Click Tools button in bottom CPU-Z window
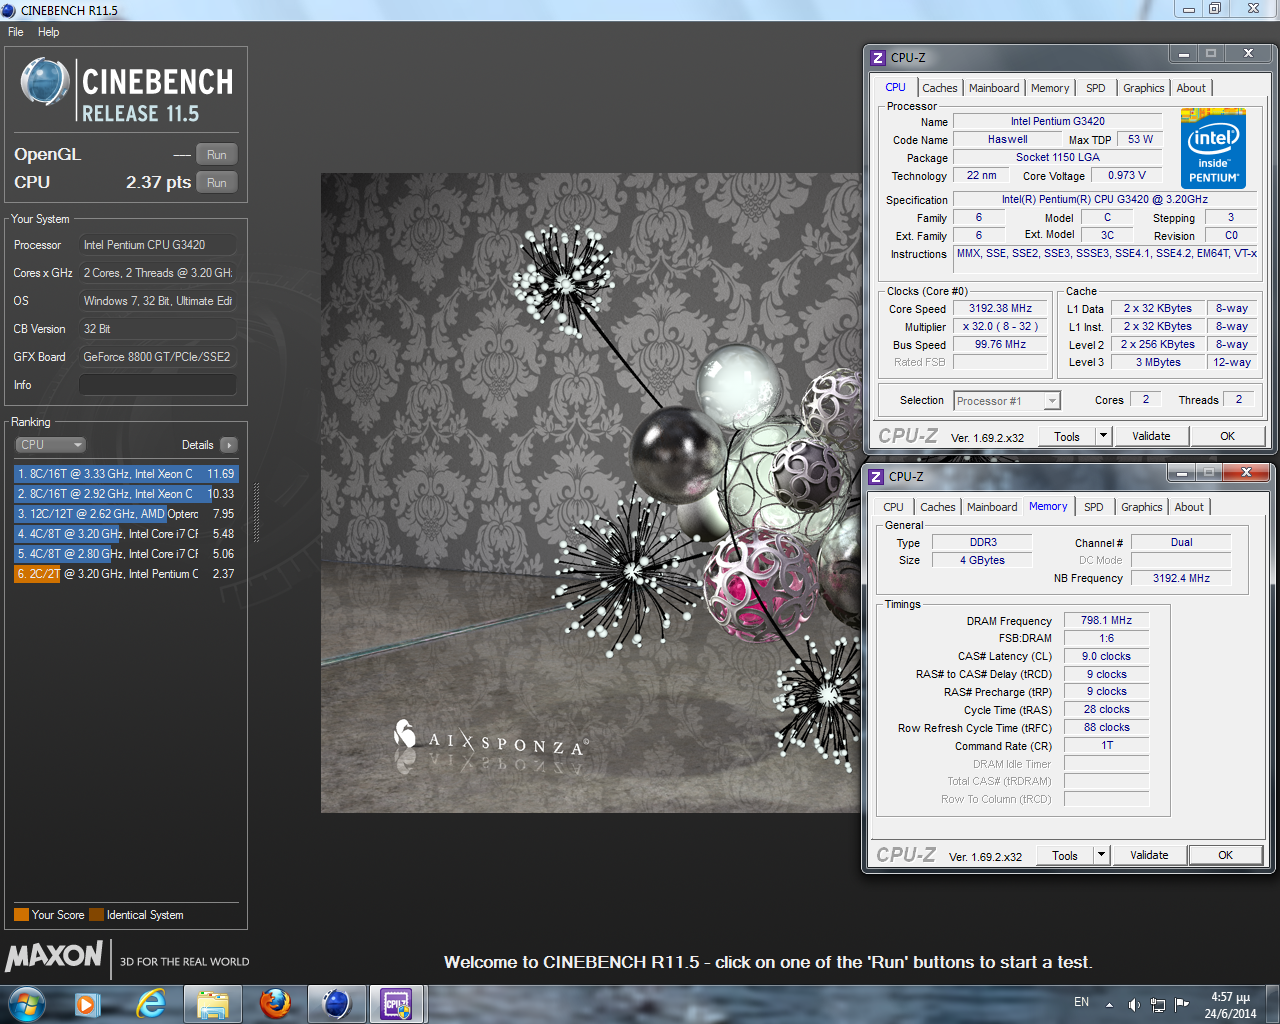The image size is (1280, 1024). [1065, 855]
